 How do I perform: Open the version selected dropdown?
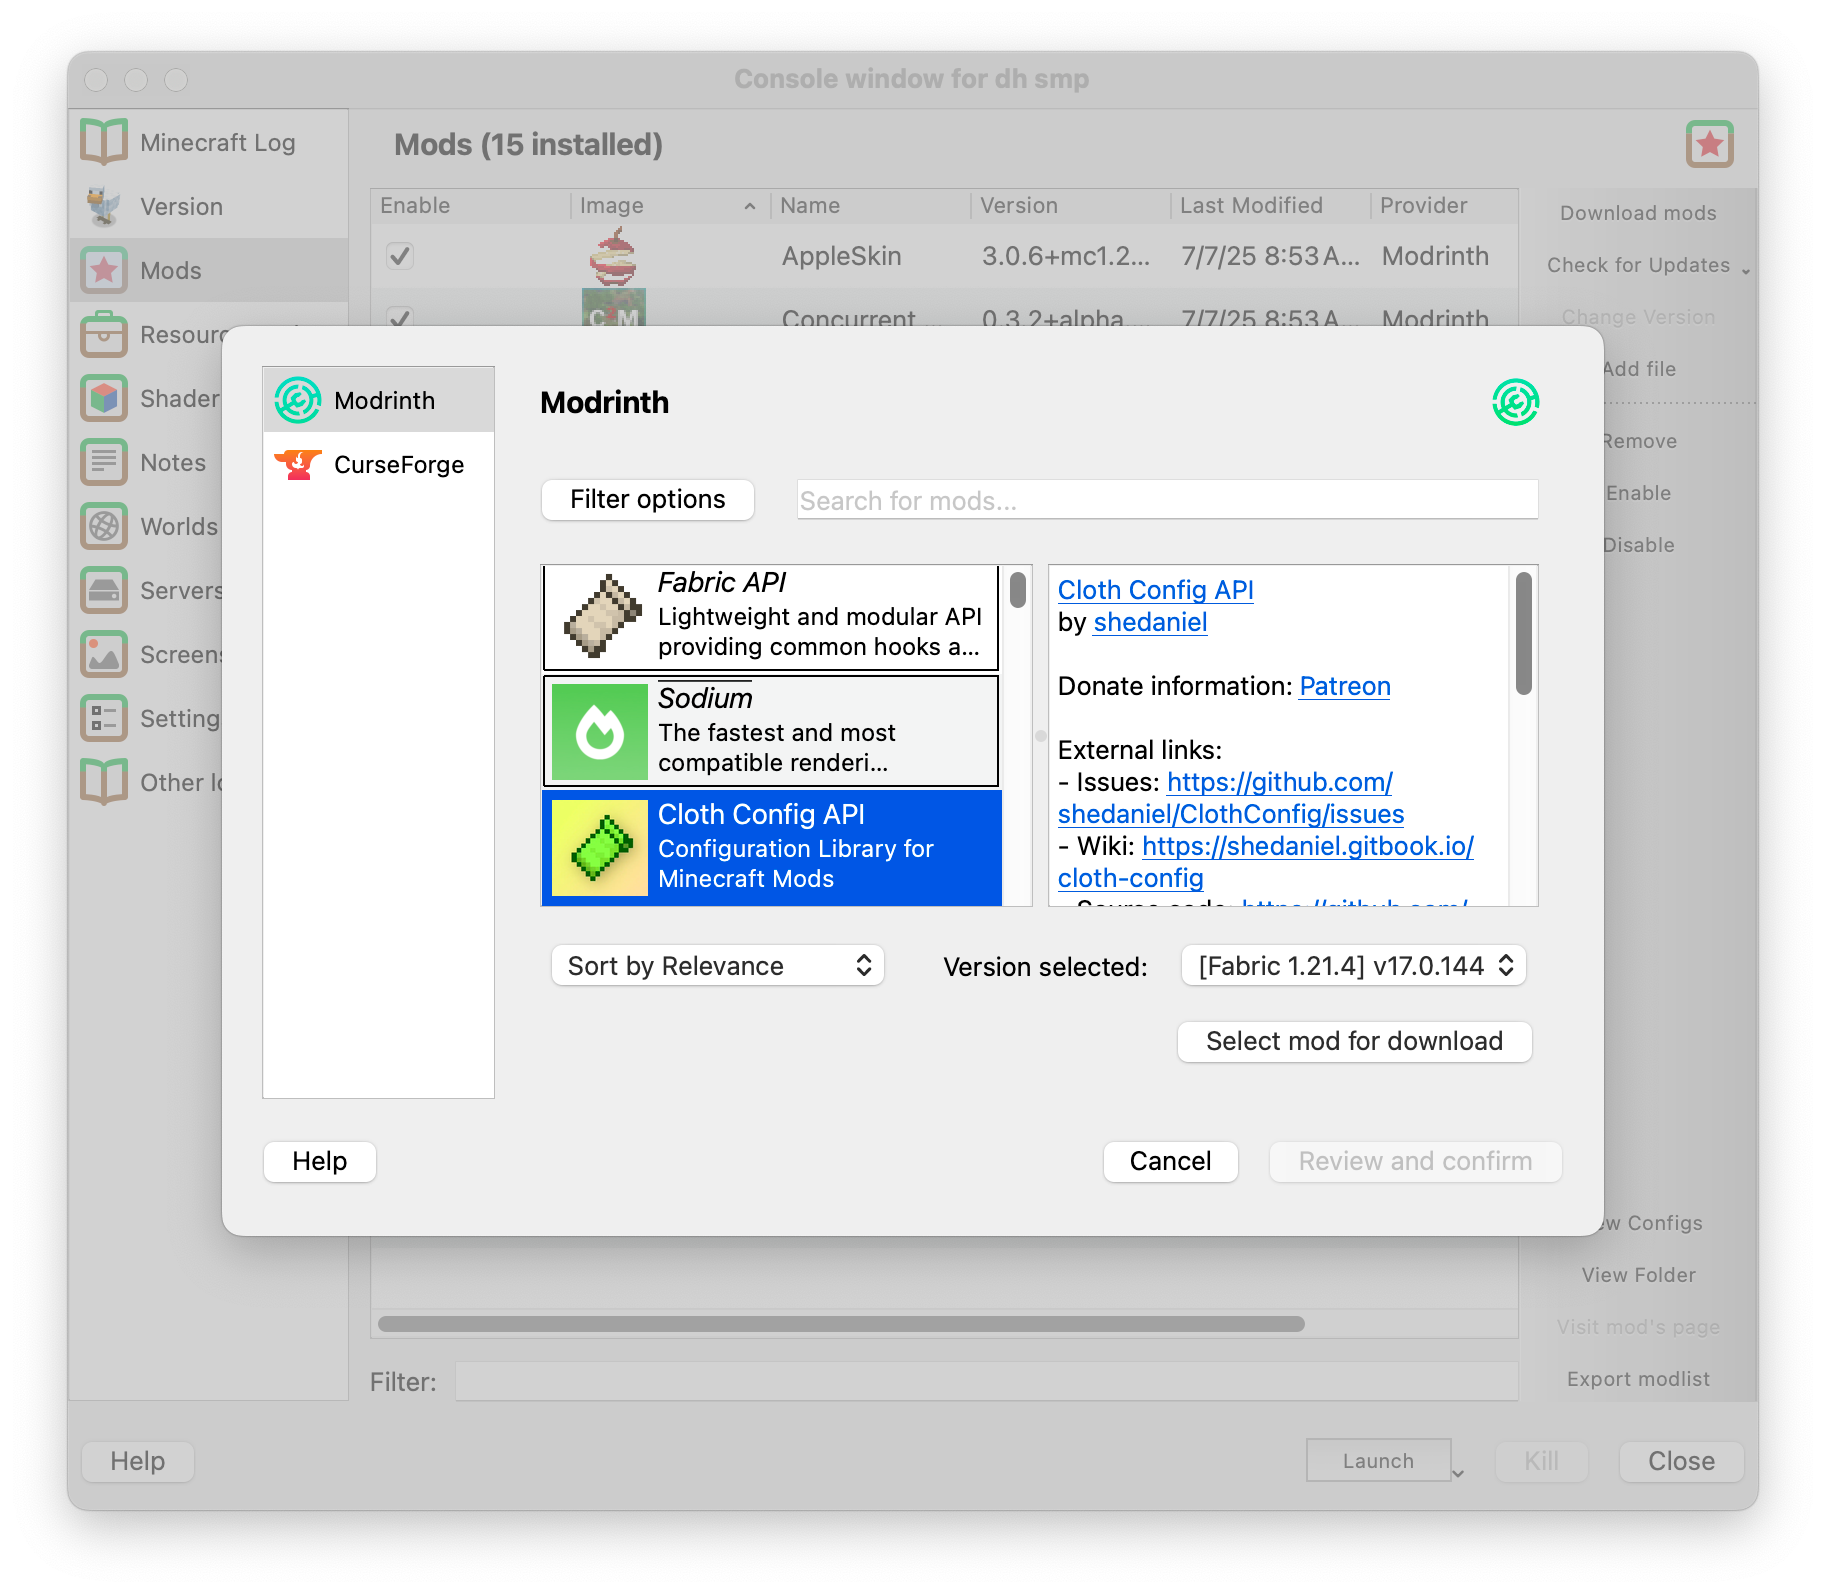pos(1353,966)
